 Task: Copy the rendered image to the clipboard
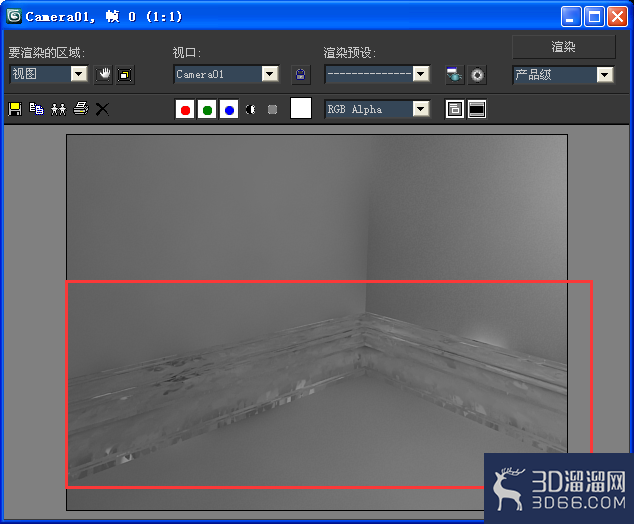pos(36,109)
